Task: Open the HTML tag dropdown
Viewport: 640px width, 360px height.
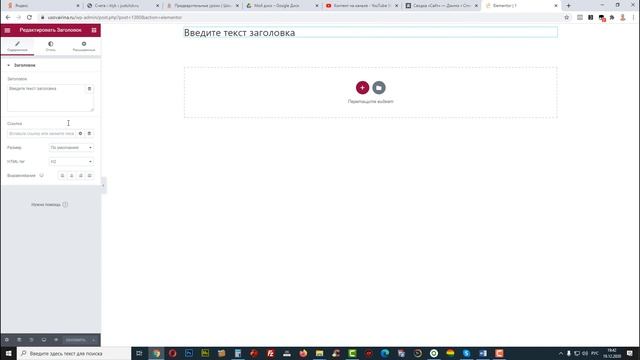Action: [71, 162]
